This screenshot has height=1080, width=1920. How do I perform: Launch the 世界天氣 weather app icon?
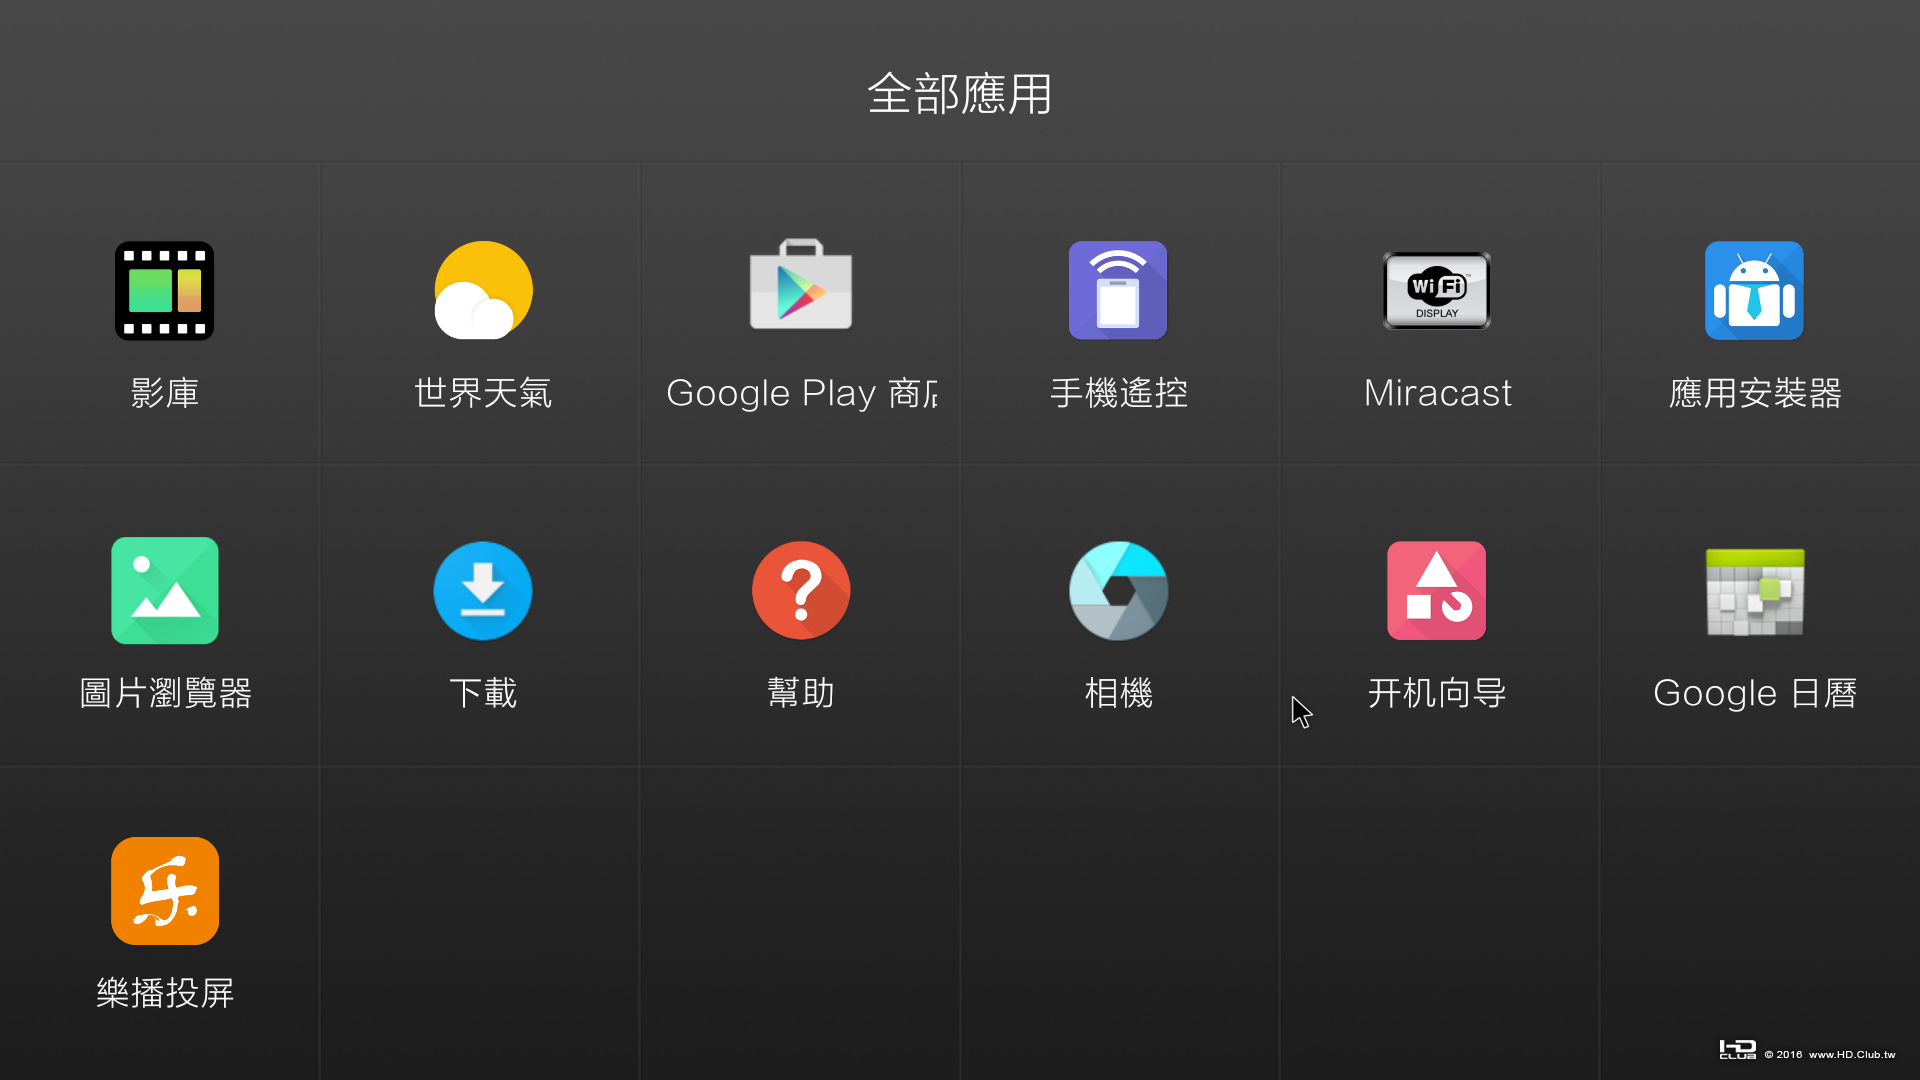coord(483,290)
